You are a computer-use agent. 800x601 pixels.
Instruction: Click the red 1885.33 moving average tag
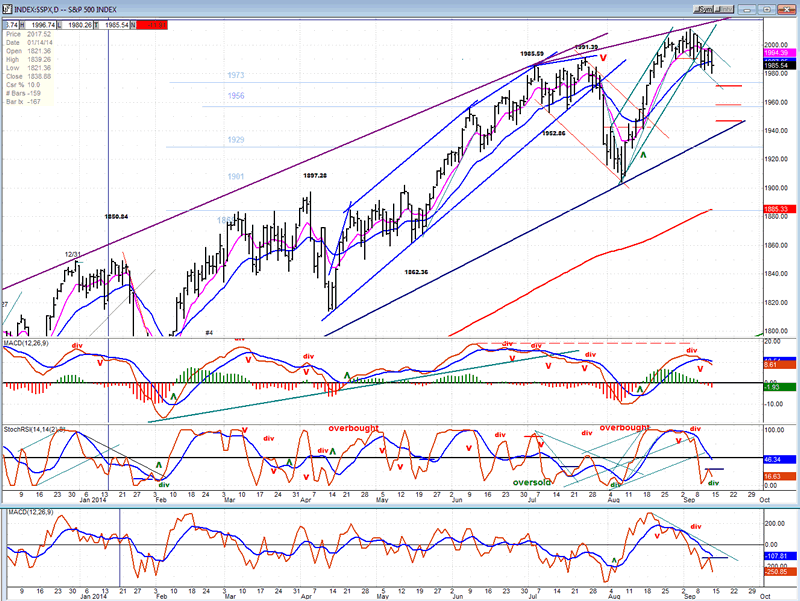780,209
